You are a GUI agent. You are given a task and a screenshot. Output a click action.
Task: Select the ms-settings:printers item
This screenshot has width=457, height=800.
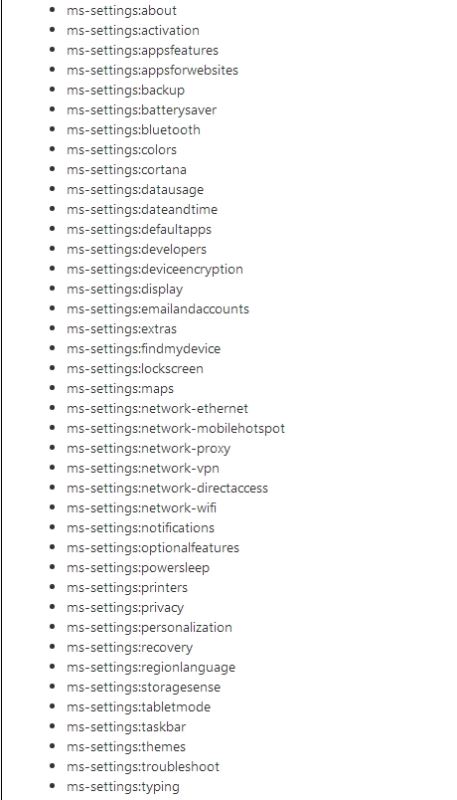coord(127,587)
